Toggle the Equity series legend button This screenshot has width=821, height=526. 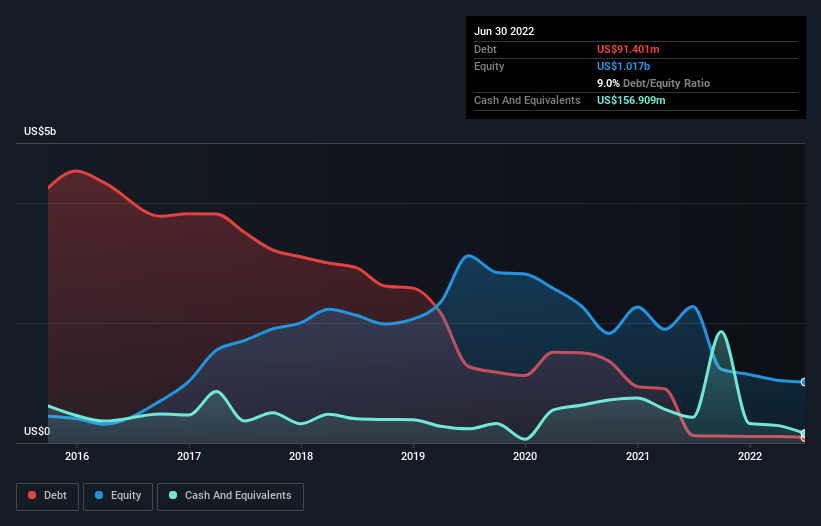(x=118, y=496)
